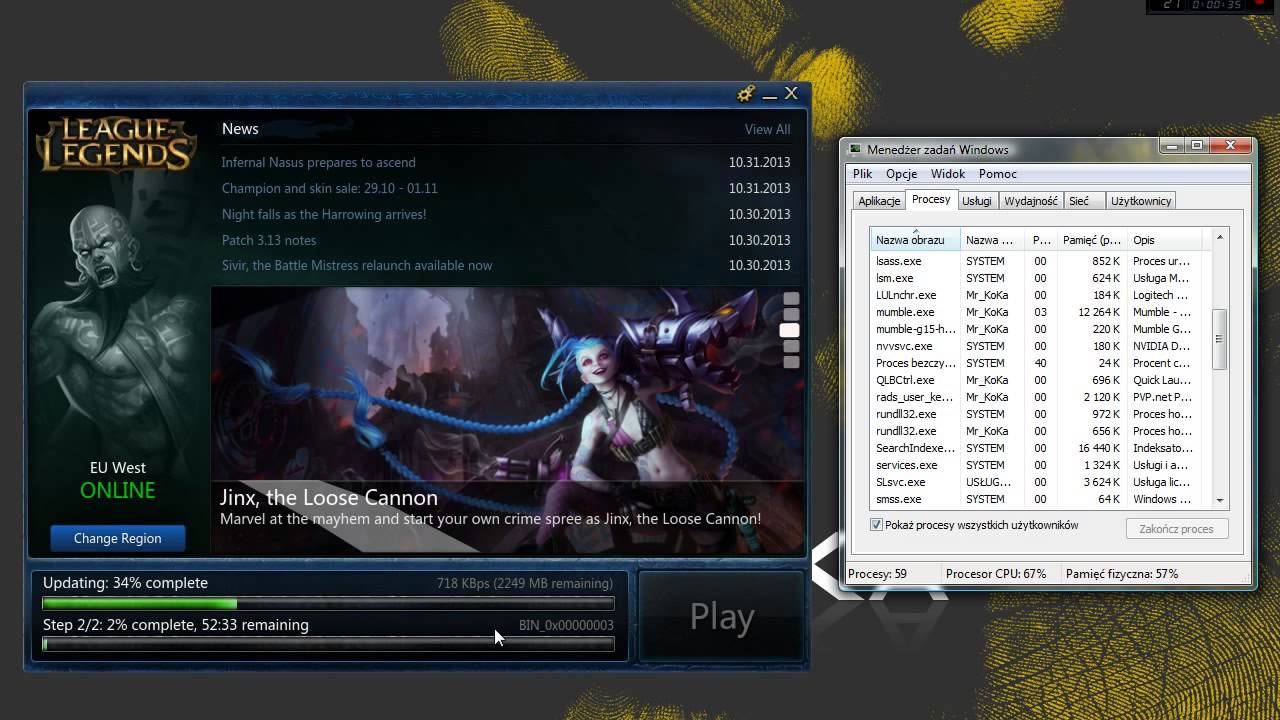1280x720 pixels.
Task: Select the SLsvc.exe process row
Action: point(1037,482)
